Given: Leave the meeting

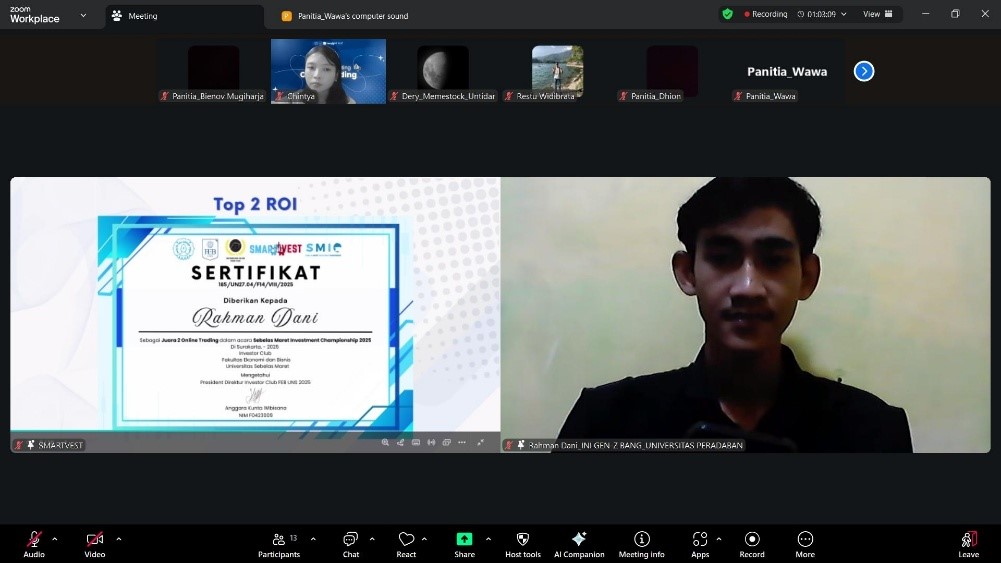Looking at the screenshot, I should (968, 541).
